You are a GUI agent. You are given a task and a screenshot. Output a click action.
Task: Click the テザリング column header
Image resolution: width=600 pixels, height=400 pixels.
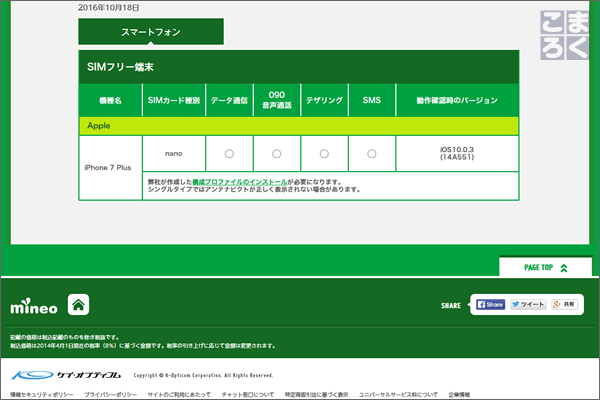[324, 100]
